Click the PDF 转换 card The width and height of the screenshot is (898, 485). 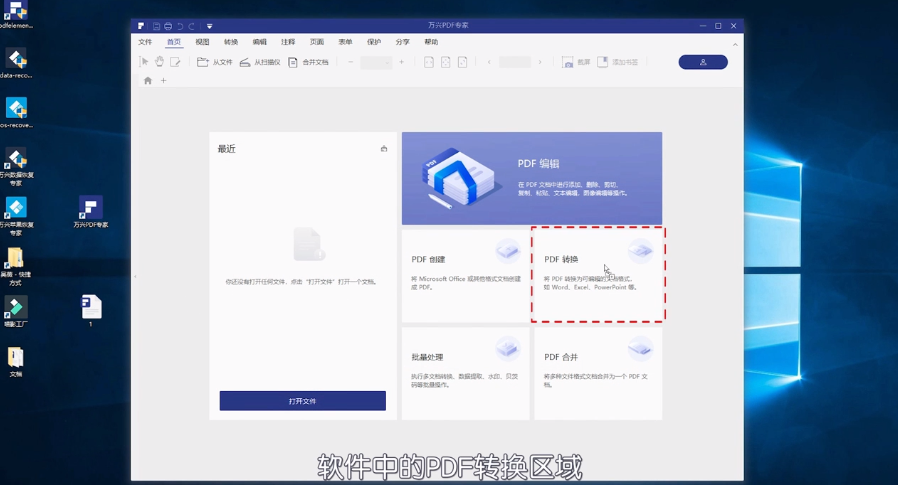click(x=598, y=275)
